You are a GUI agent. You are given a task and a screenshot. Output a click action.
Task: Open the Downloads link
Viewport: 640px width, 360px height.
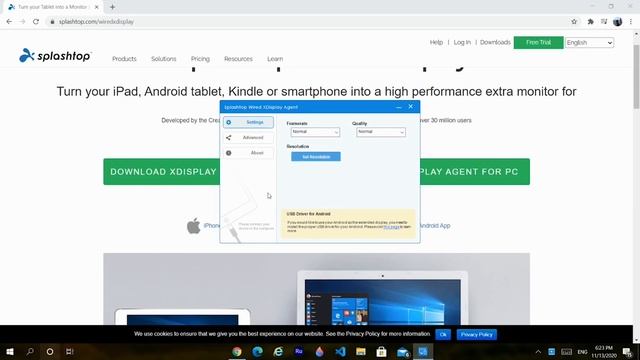click(x=495, y=42)
